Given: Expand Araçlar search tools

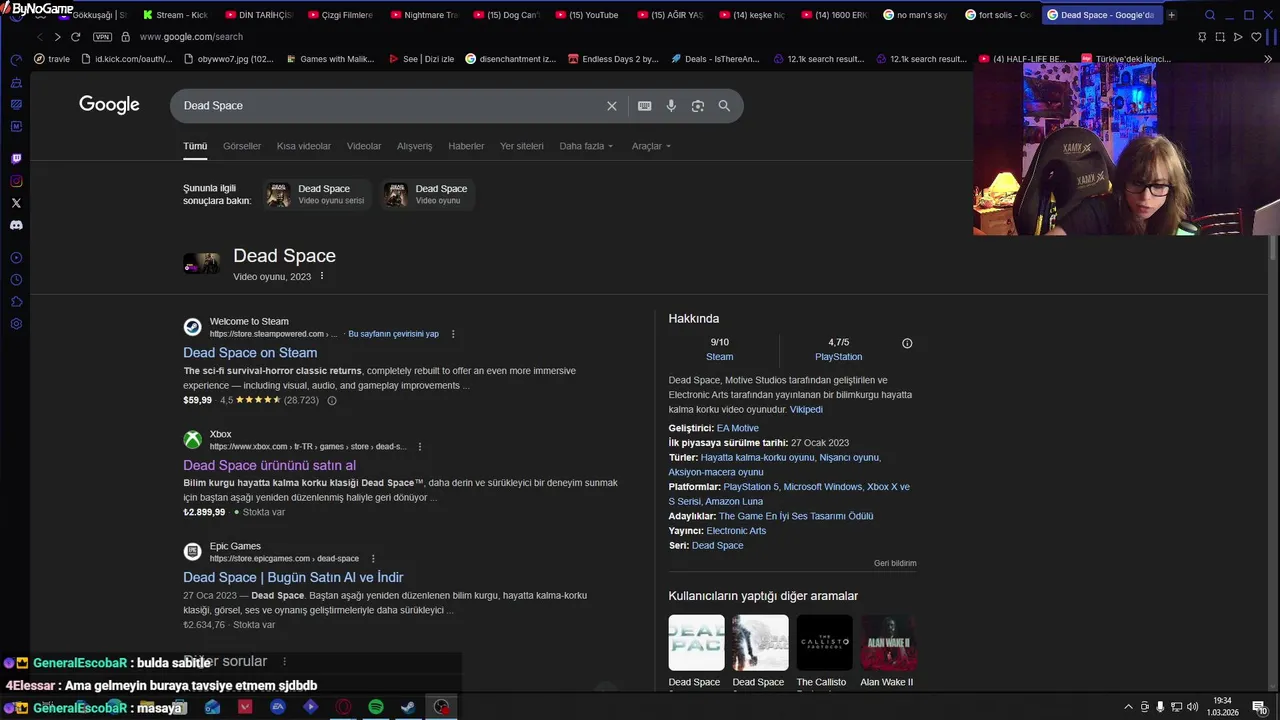Looking at the screenshot, I should pos(651,146).
